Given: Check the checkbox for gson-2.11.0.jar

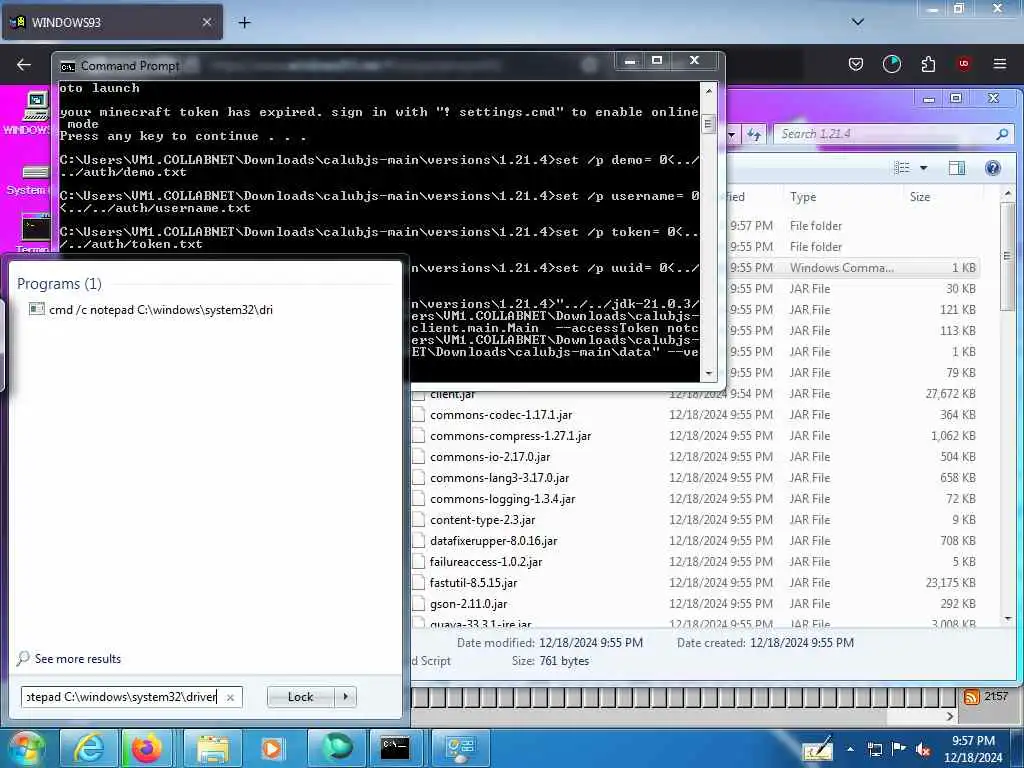Looking at the screenshot, I should (418, 603).
